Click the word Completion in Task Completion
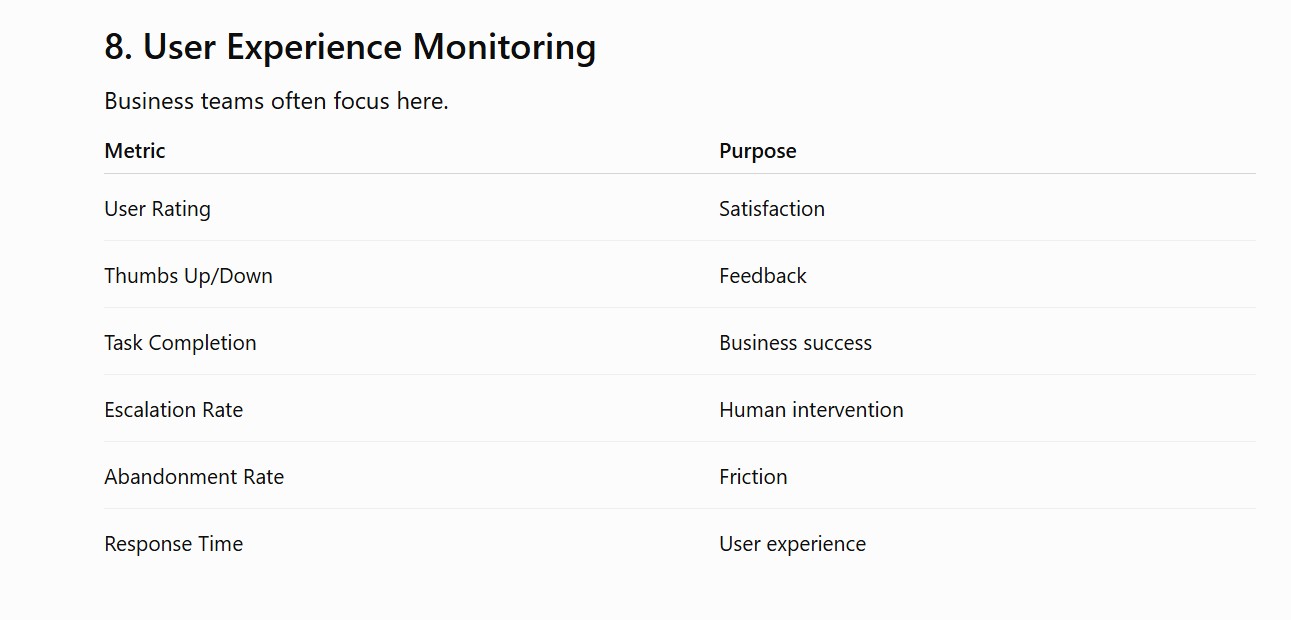1291x620 pixels. point(203,343)
